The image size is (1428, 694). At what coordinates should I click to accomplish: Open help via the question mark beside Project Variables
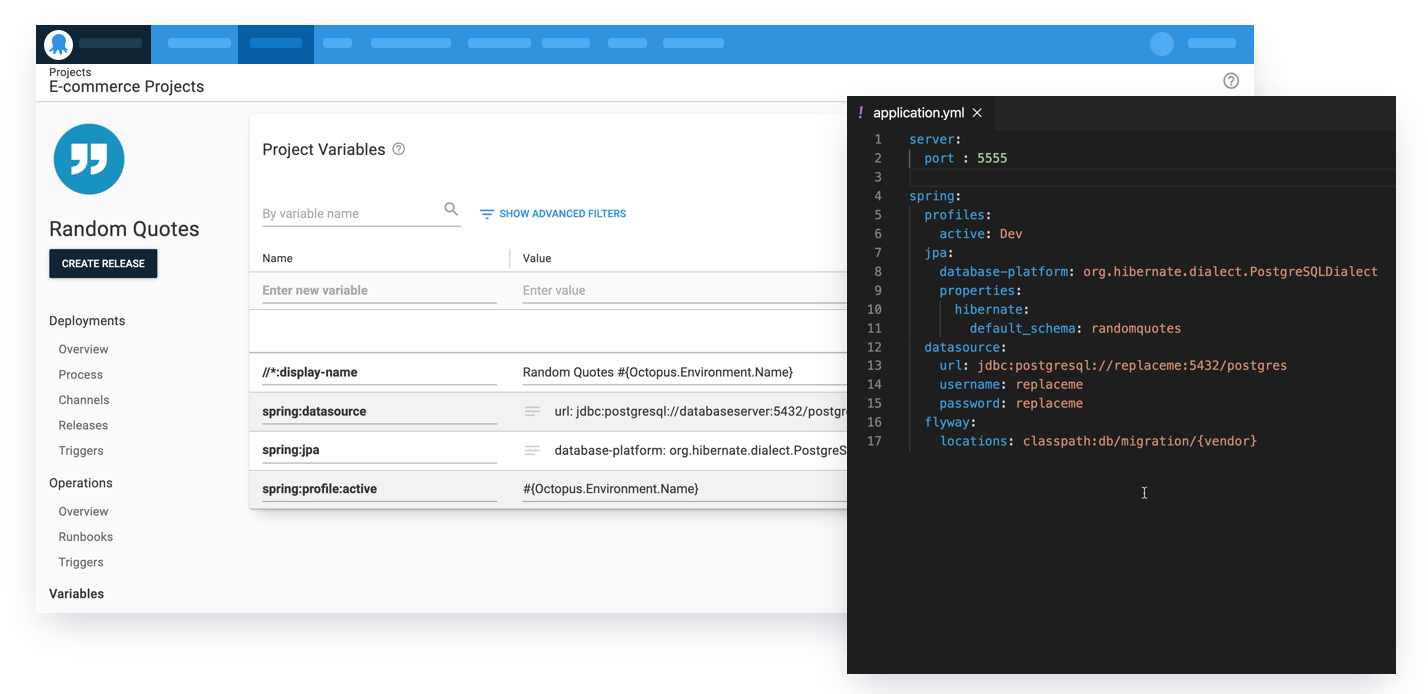(398, 148)
